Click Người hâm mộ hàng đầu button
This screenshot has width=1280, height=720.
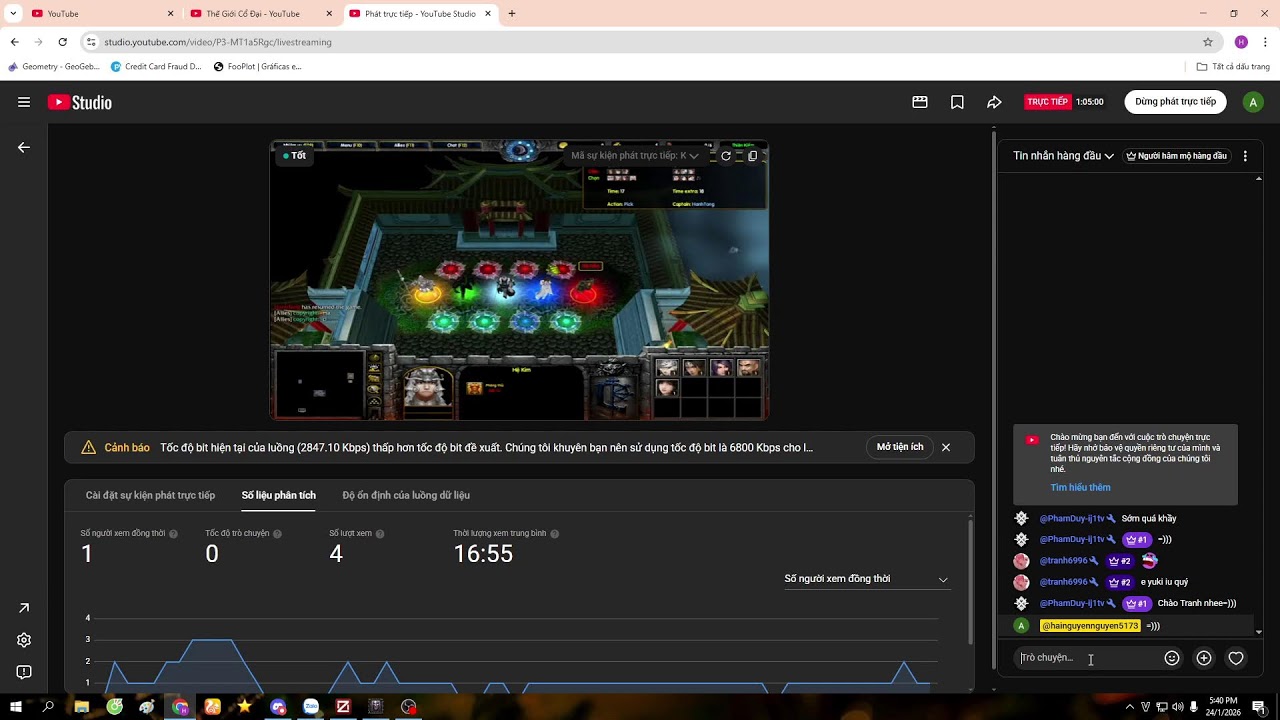click(1176, 156)
